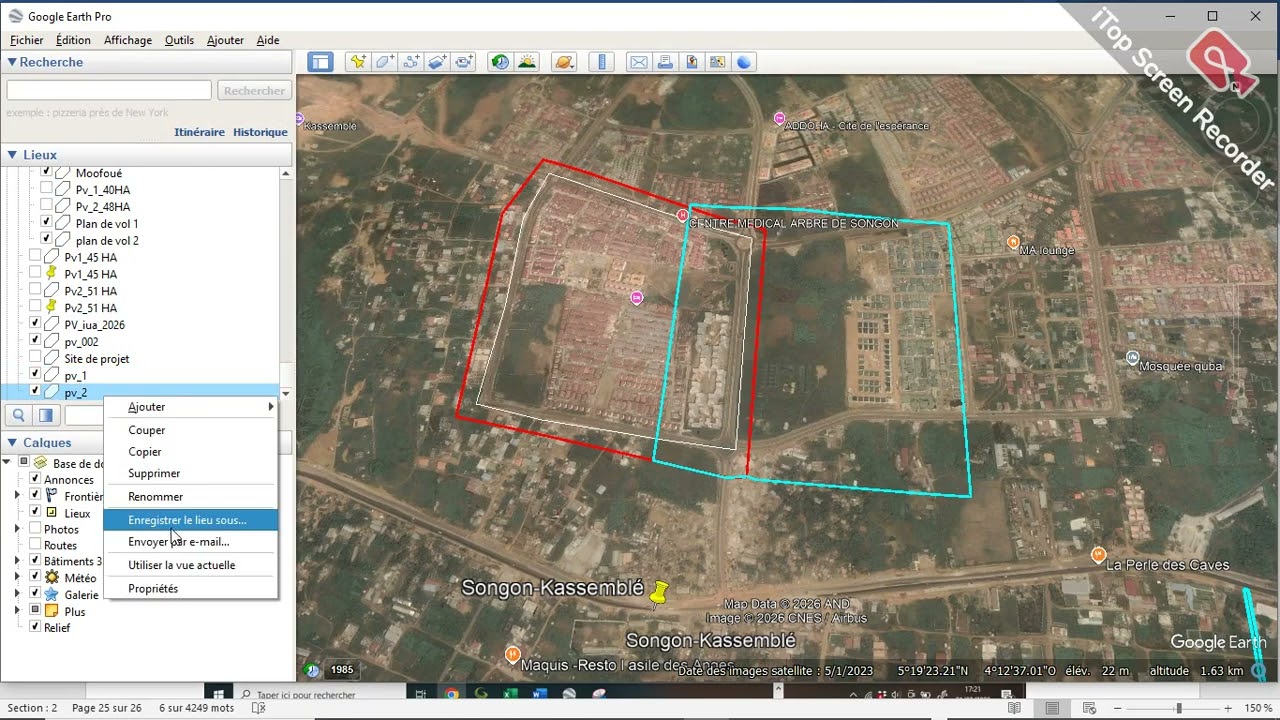This screenshot has width=1280, height=720.
Task: Expand the Galerie layer node
Action: (x=17, y=594)
